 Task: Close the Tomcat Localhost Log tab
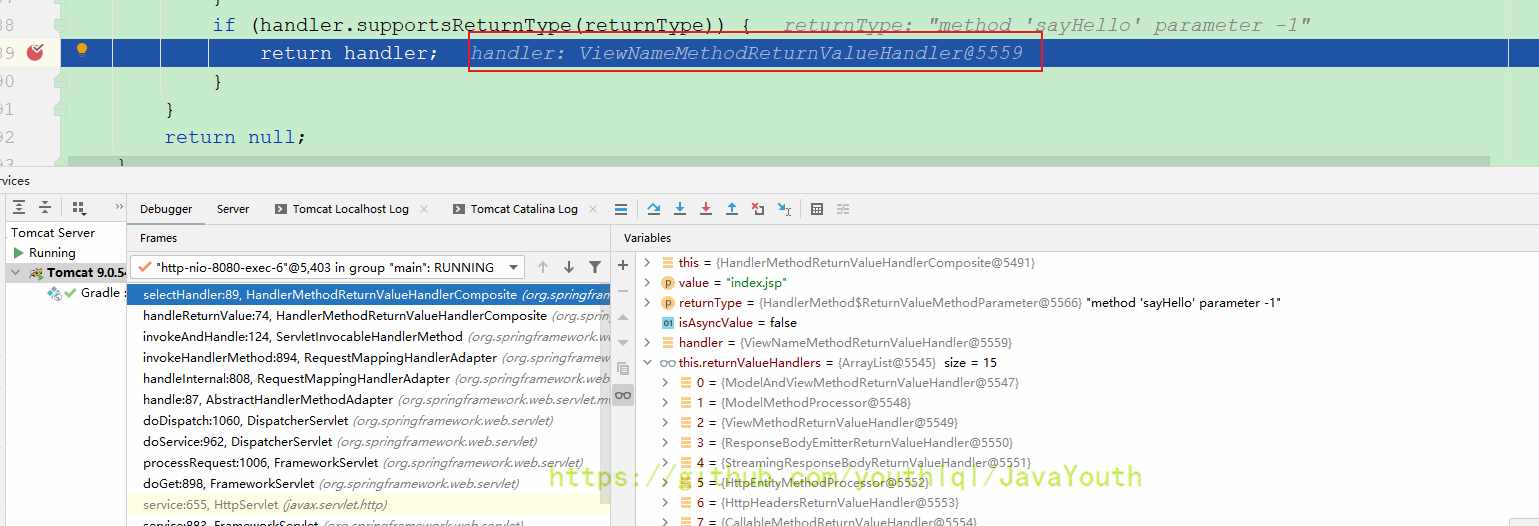[424, 209]
